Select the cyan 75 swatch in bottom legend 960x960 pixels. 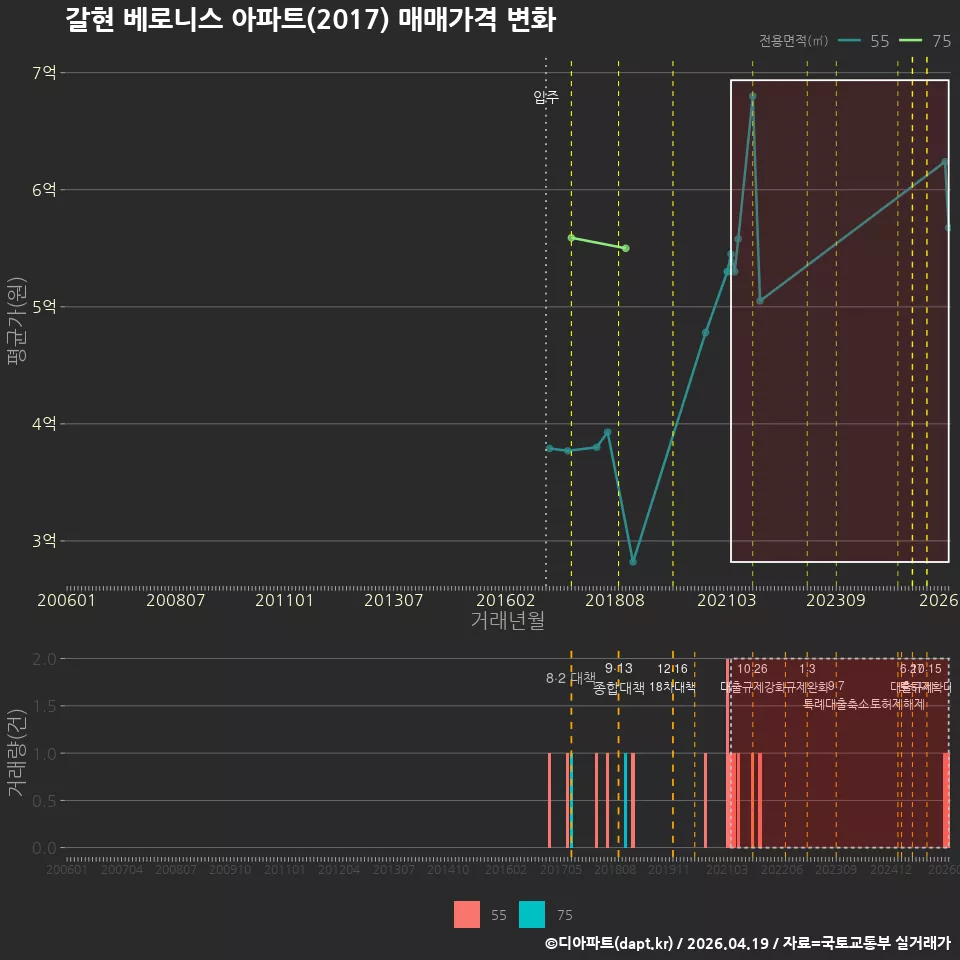[531, 914]
